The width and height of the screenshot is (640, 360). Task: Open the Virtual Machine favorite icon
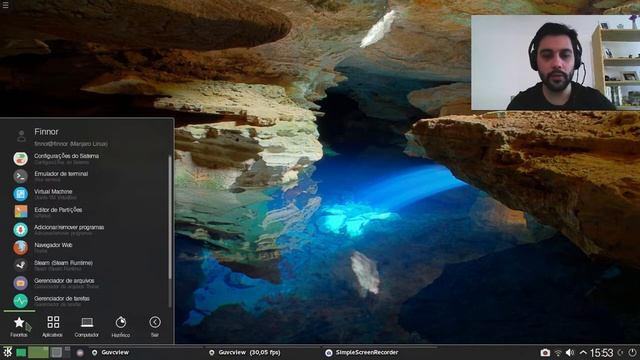[x=20, y=194]
